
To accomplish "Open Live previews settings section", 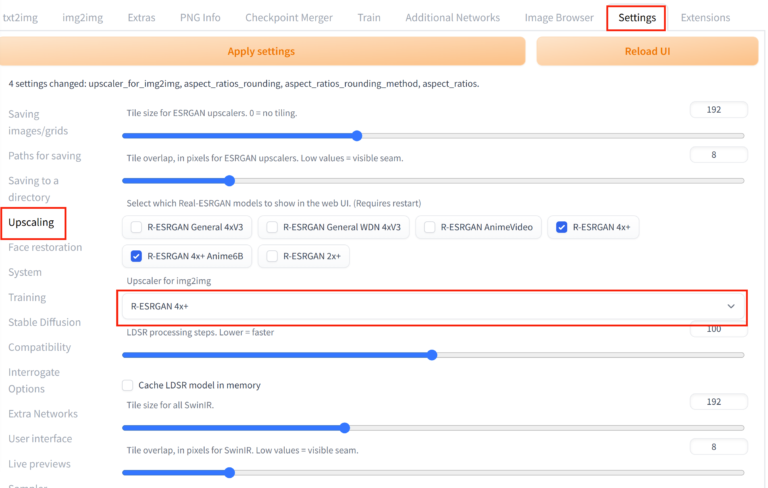I will pos(39,464).
